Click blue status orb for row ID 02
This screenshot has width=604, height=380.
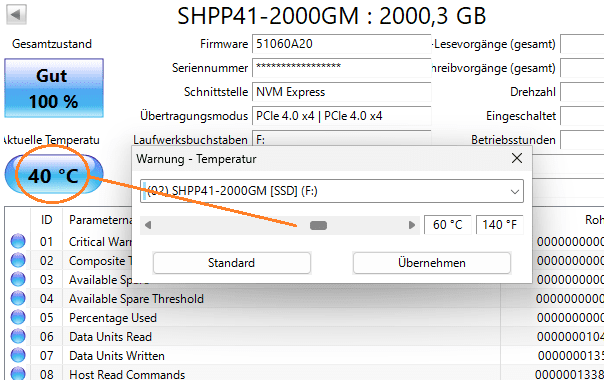[18, 260]
